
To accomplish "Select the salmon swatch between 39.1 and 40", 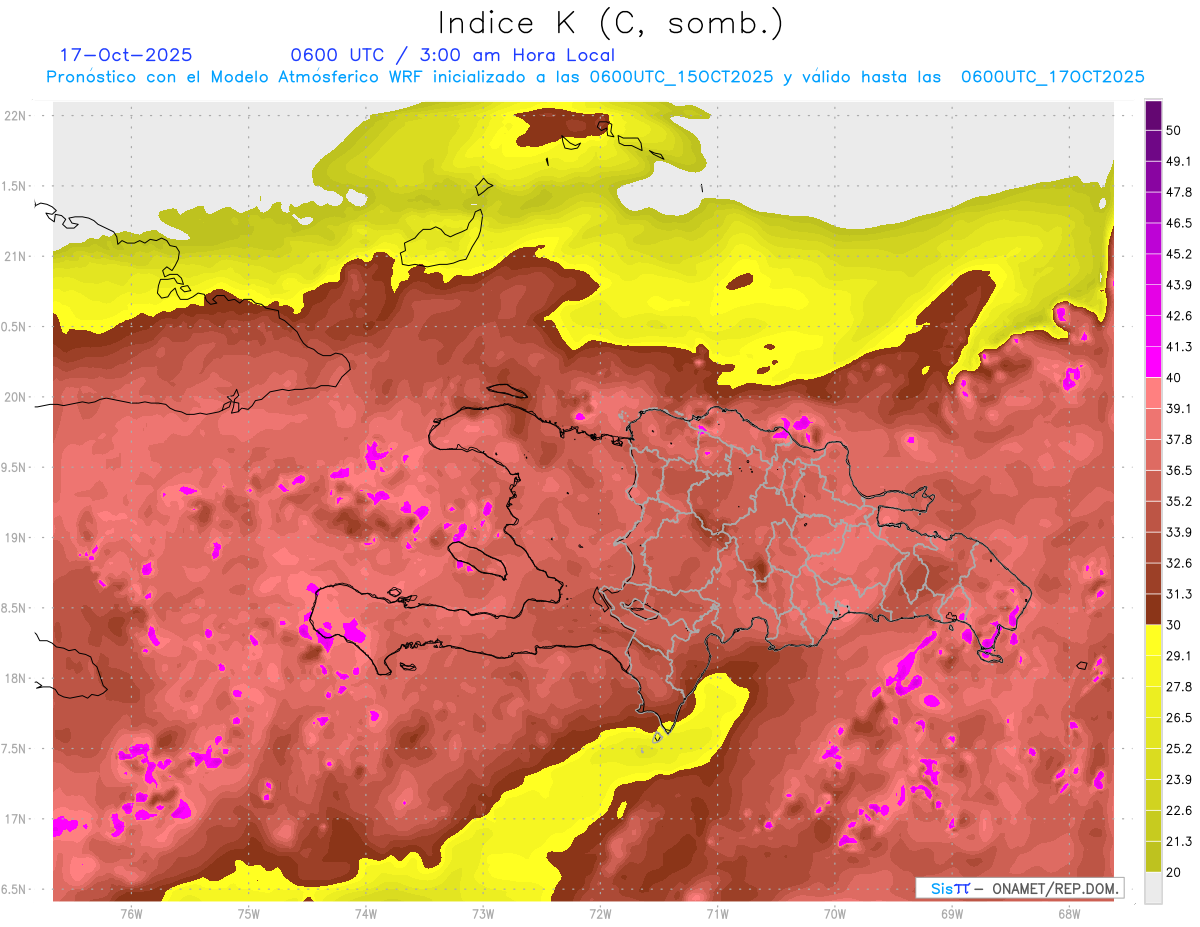I will pos(1153,392).
